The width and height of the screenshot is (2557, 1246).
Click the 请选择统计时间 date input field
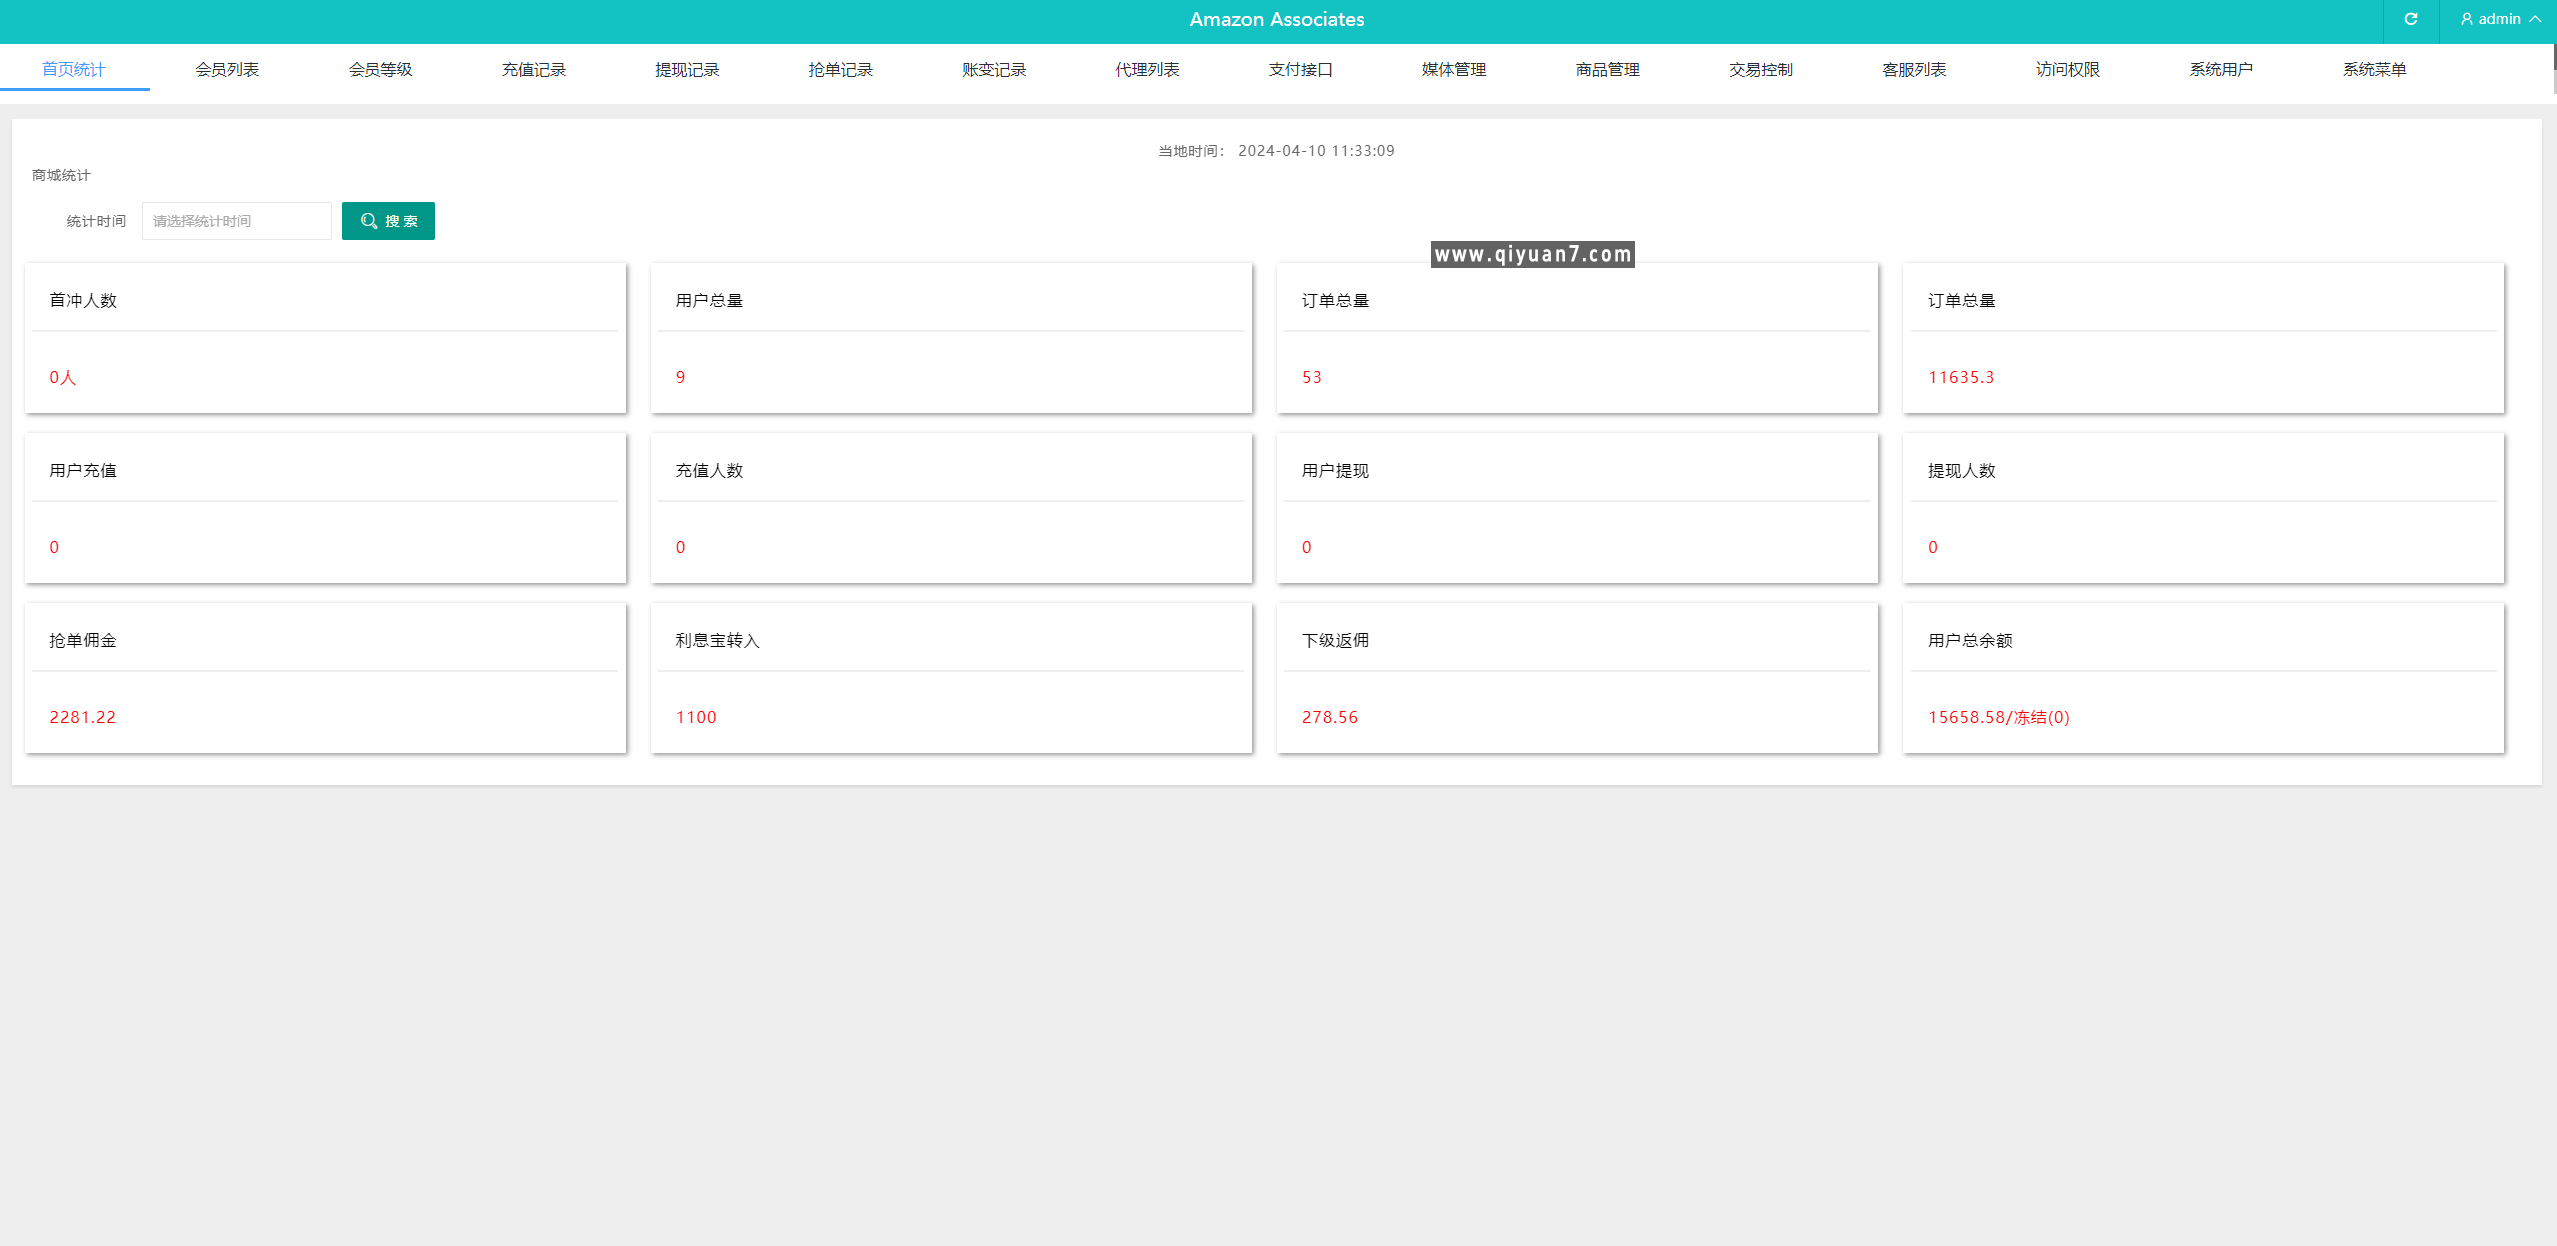[236, 220]
